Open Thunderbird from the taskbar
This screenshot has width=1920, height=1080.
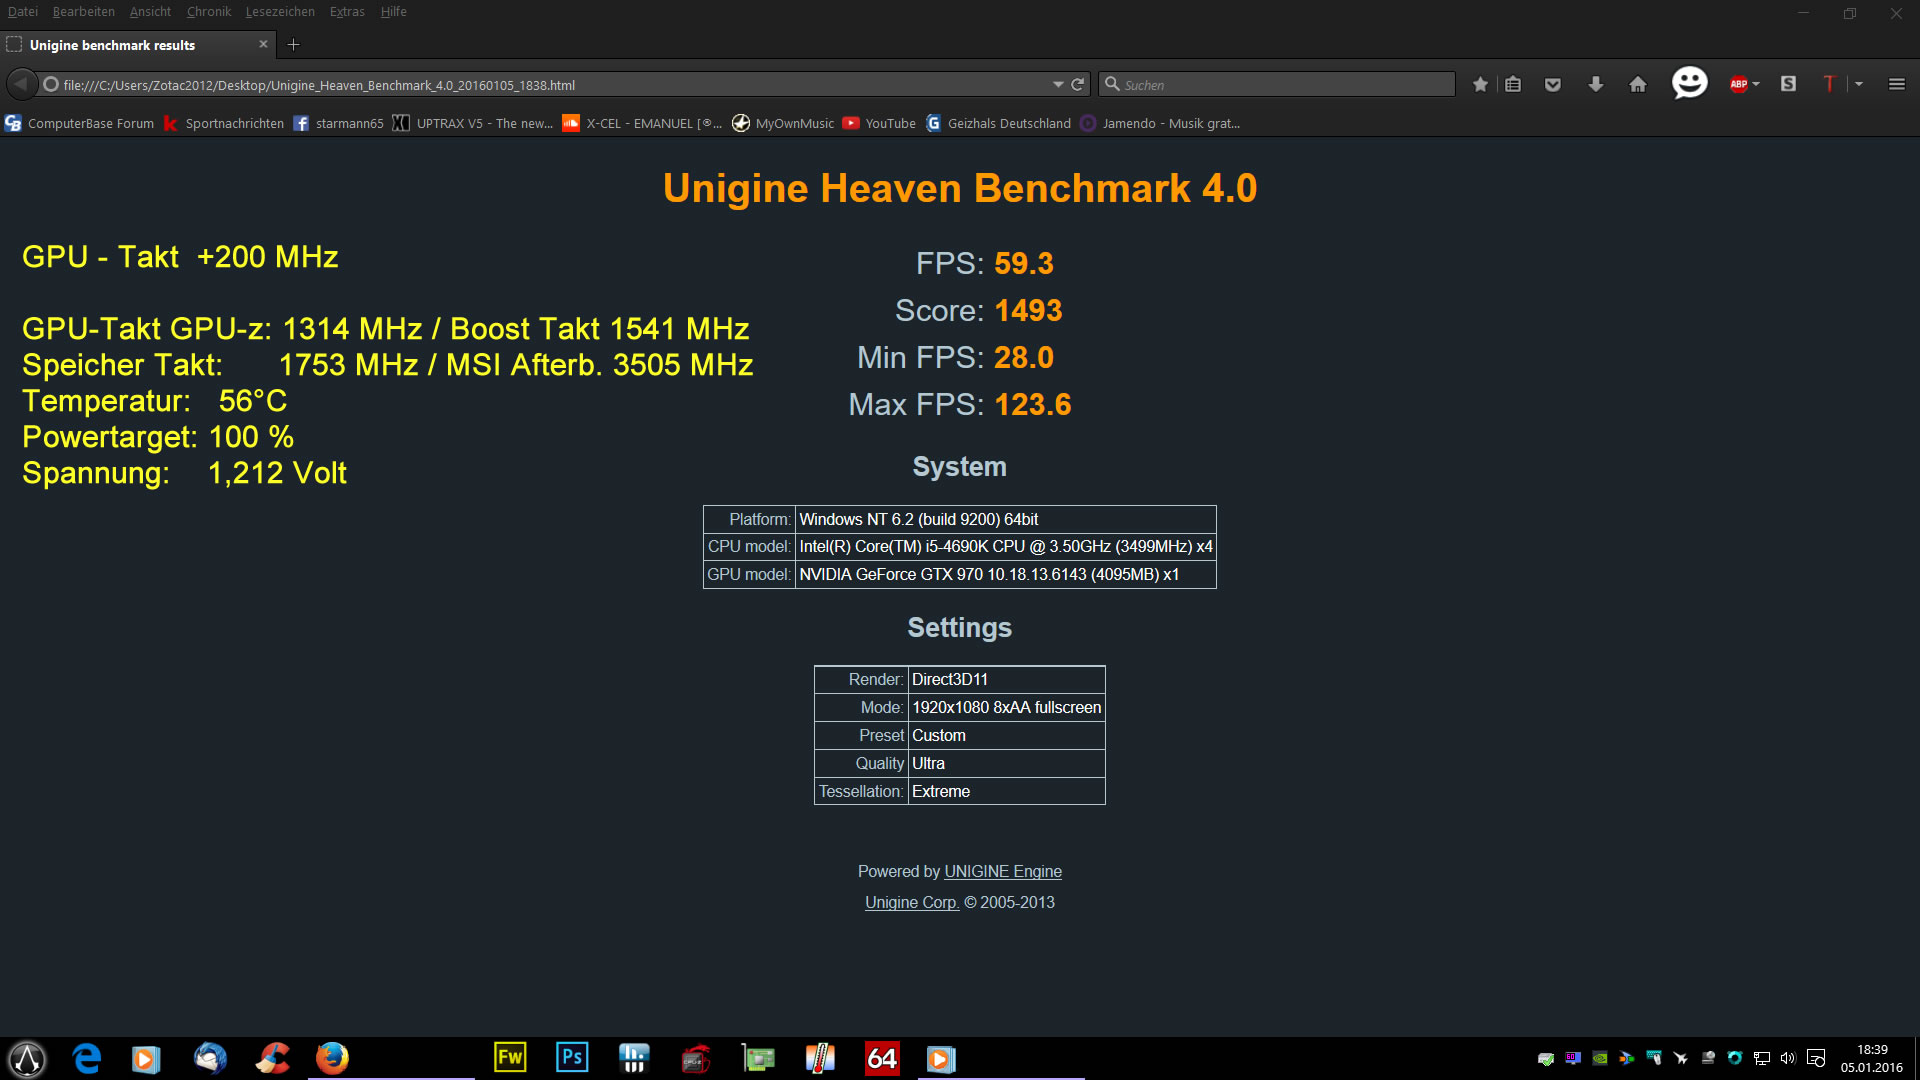point(210,1058)
